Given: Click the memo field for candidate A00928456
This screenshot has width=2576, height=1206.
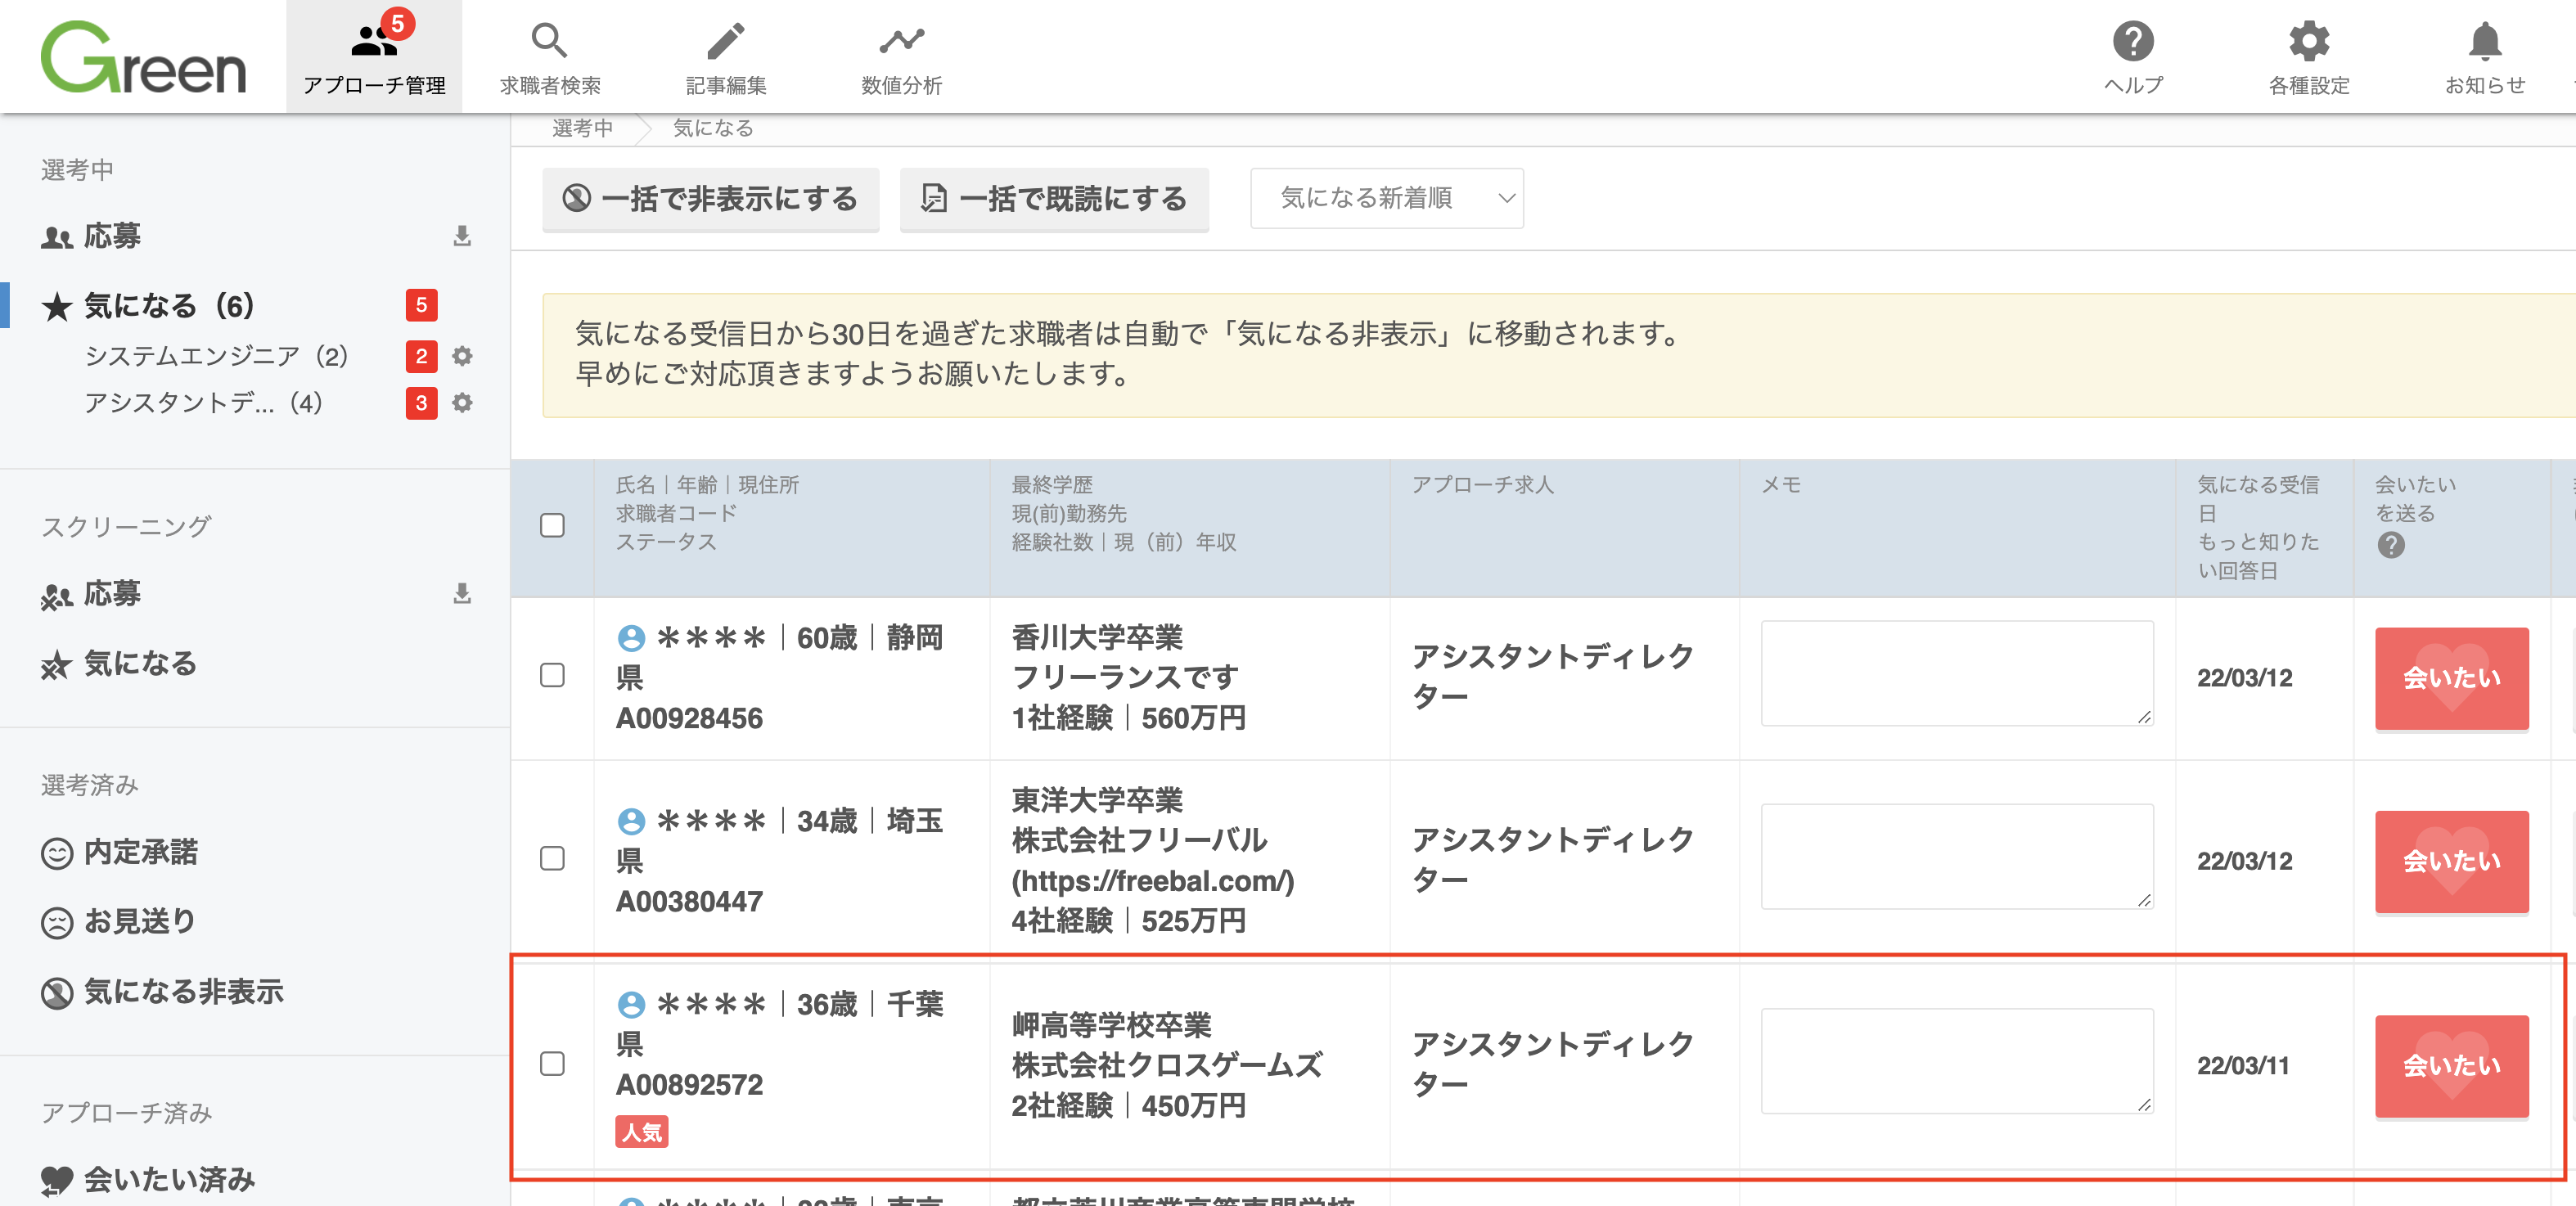Looking at the screenshot, I should (x=1957, y=673).
